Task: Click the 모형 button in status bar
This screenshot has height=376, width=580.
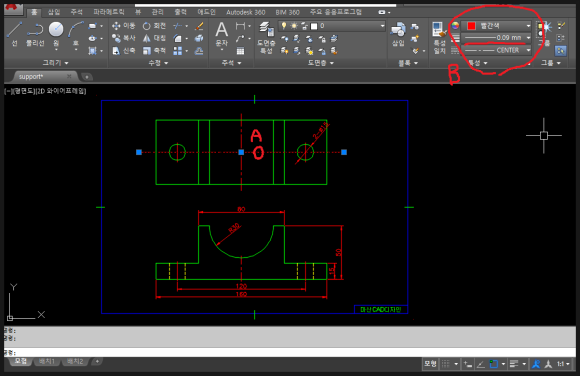Action: tap(430, 364)
